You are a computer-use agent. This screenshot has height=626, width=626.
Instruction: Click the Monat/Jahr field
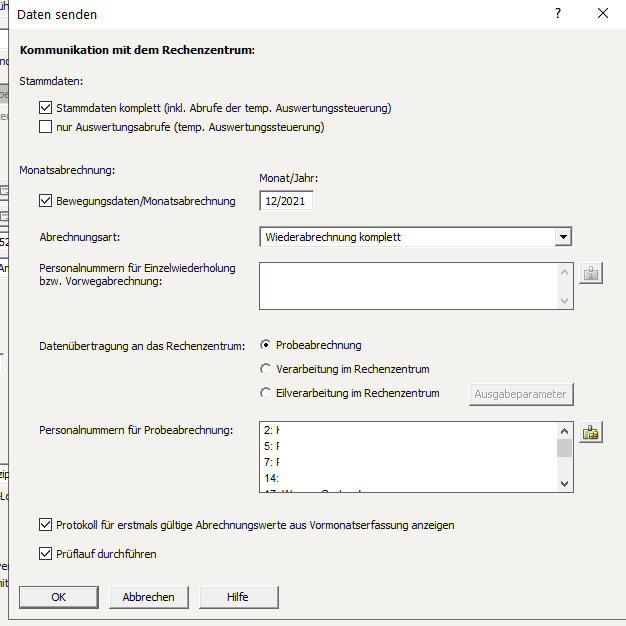pyautogui.click(x=285, y=201)
